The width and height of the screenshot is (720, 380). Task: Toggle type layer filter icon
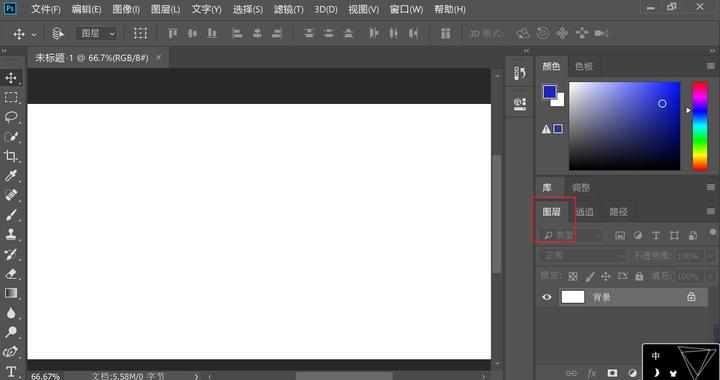click(656, 235)
